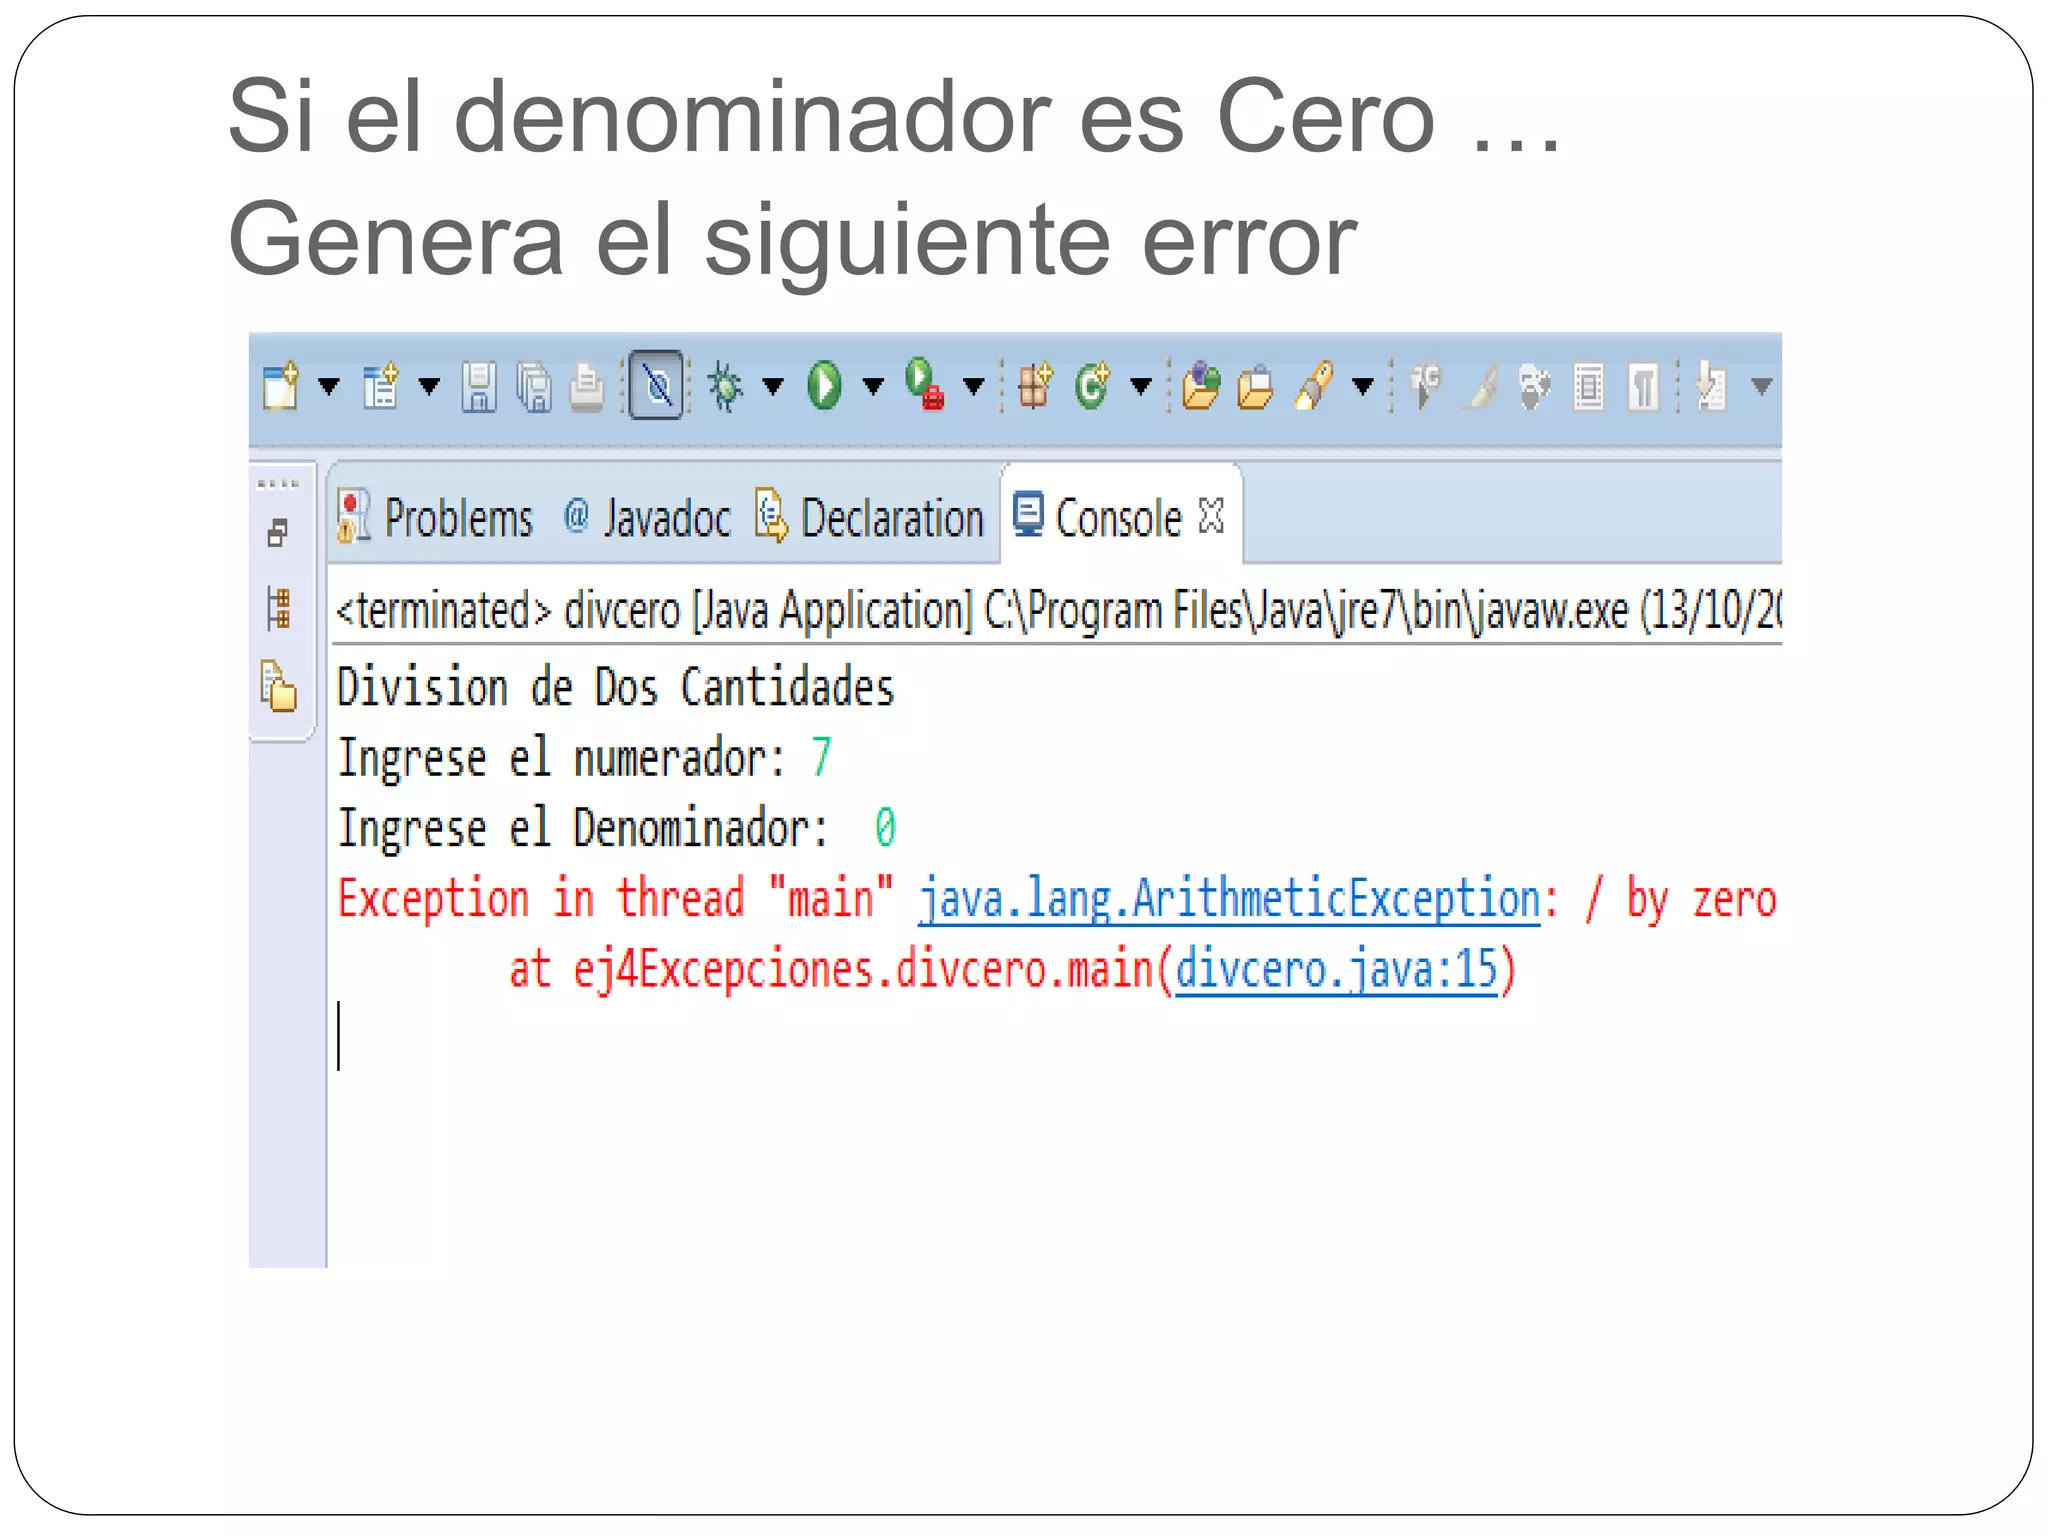The width and height of the screenshot is (2048, 1536).
Task: Click the green Run button
Action: coord(825,386)
